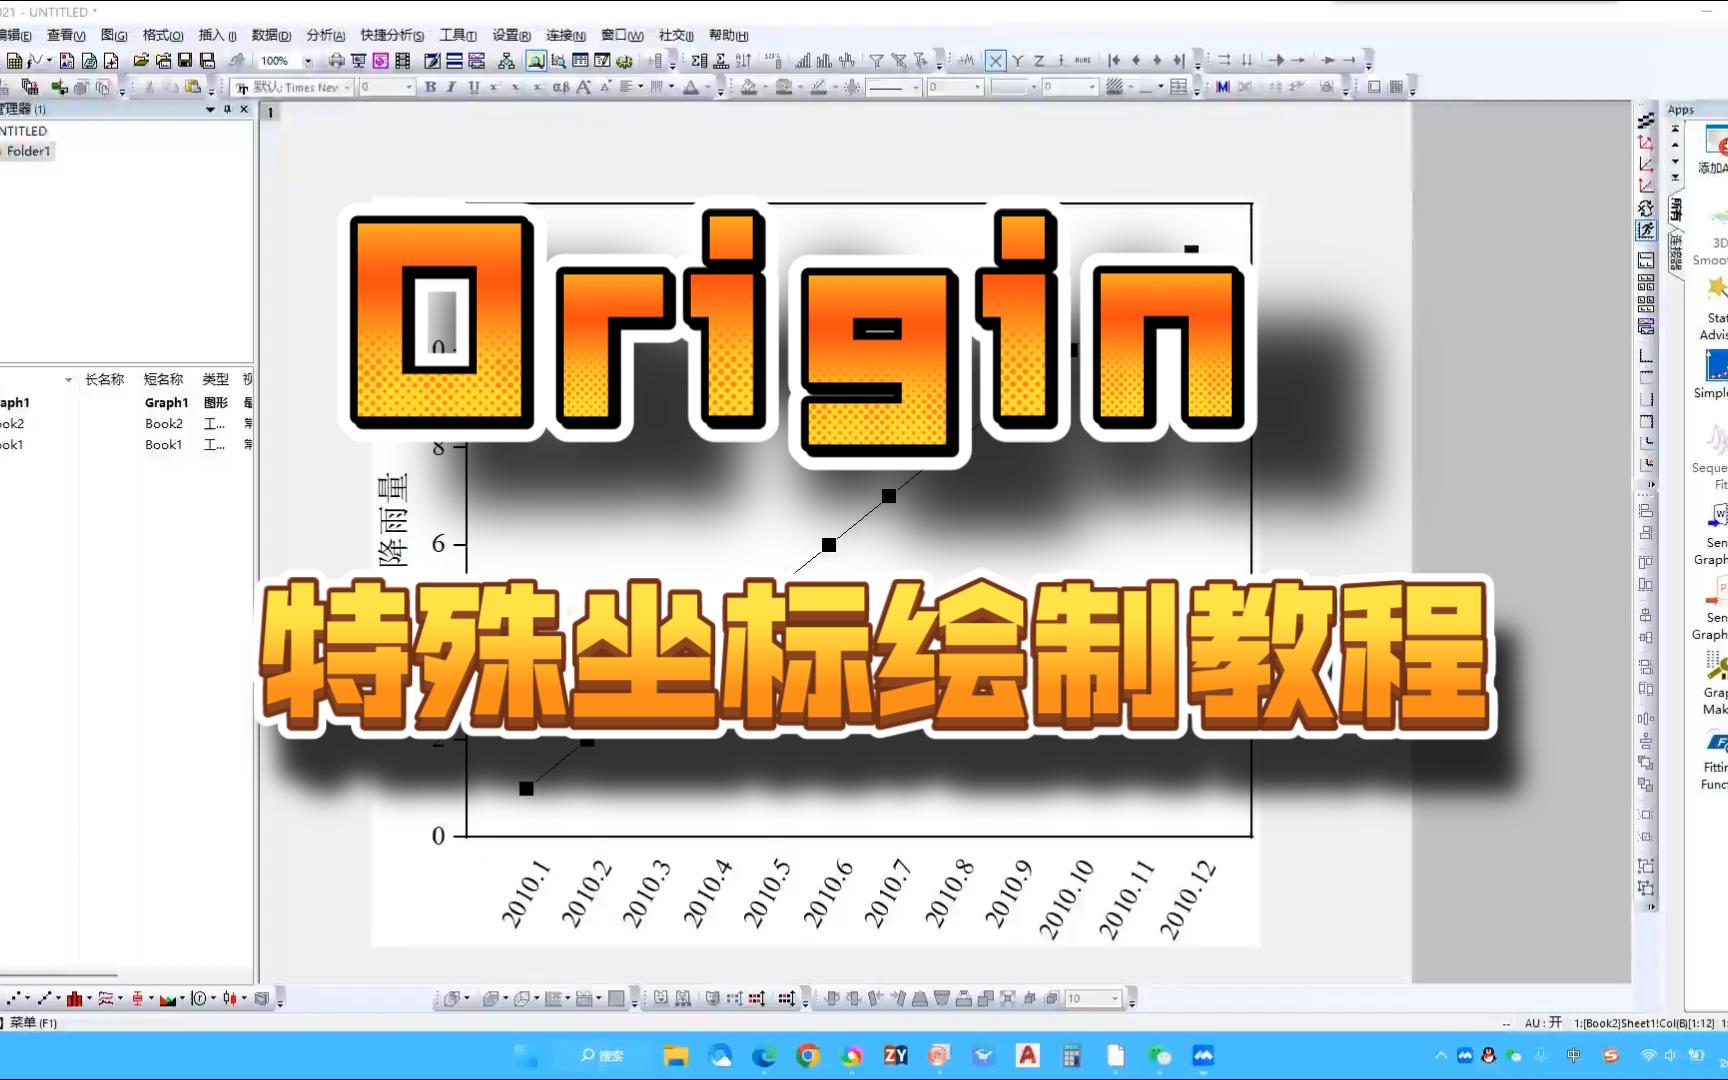
Task: Open Microsoft Edge from the taskbar
Action: pos(764,1055)
